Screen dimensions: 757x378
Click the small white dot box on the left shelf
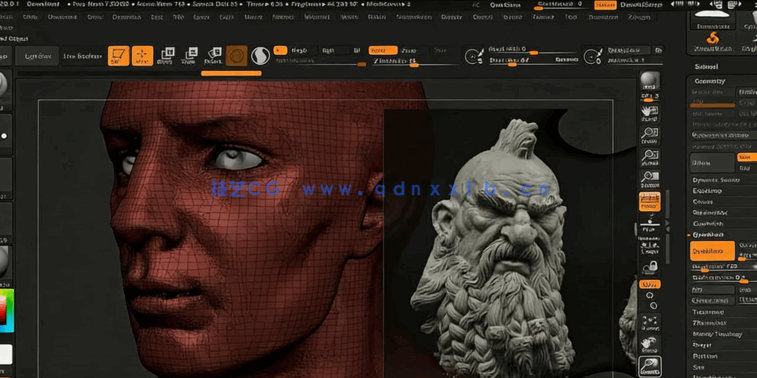click(x=4, y=136)
